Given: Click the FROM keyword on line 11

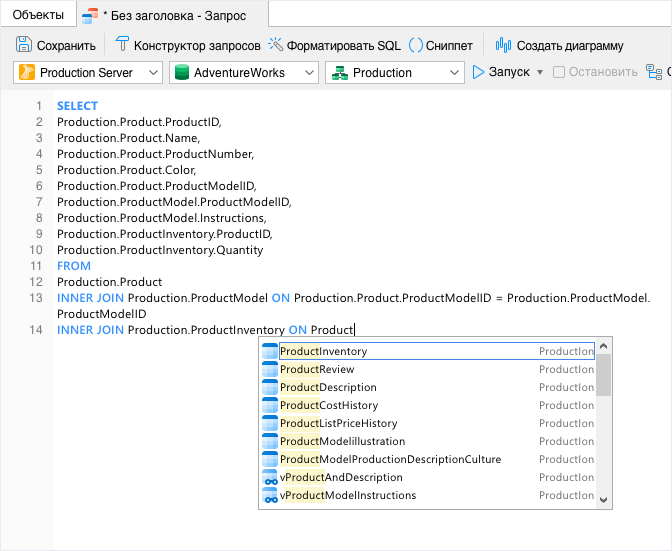Looking at the screenshot, I should pyautogui.click(x=74, y=266).
